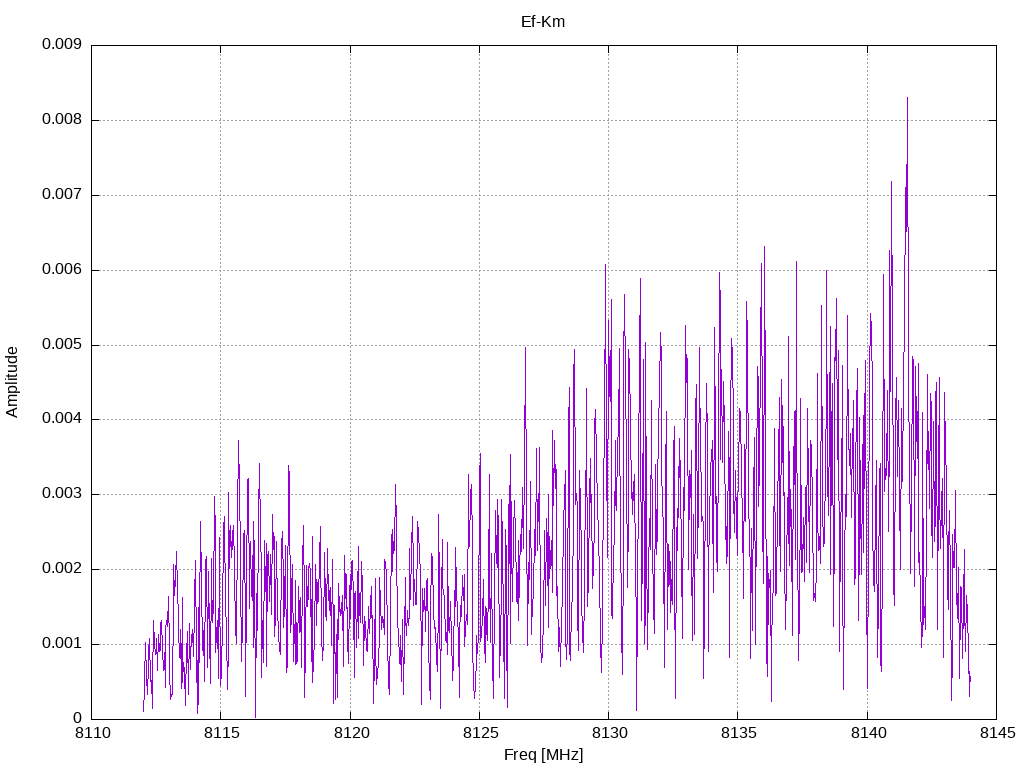The height and width of the screenshot is (768, 1024).
Task: Click the plot title Ef-Km
Action: [543, 22]
